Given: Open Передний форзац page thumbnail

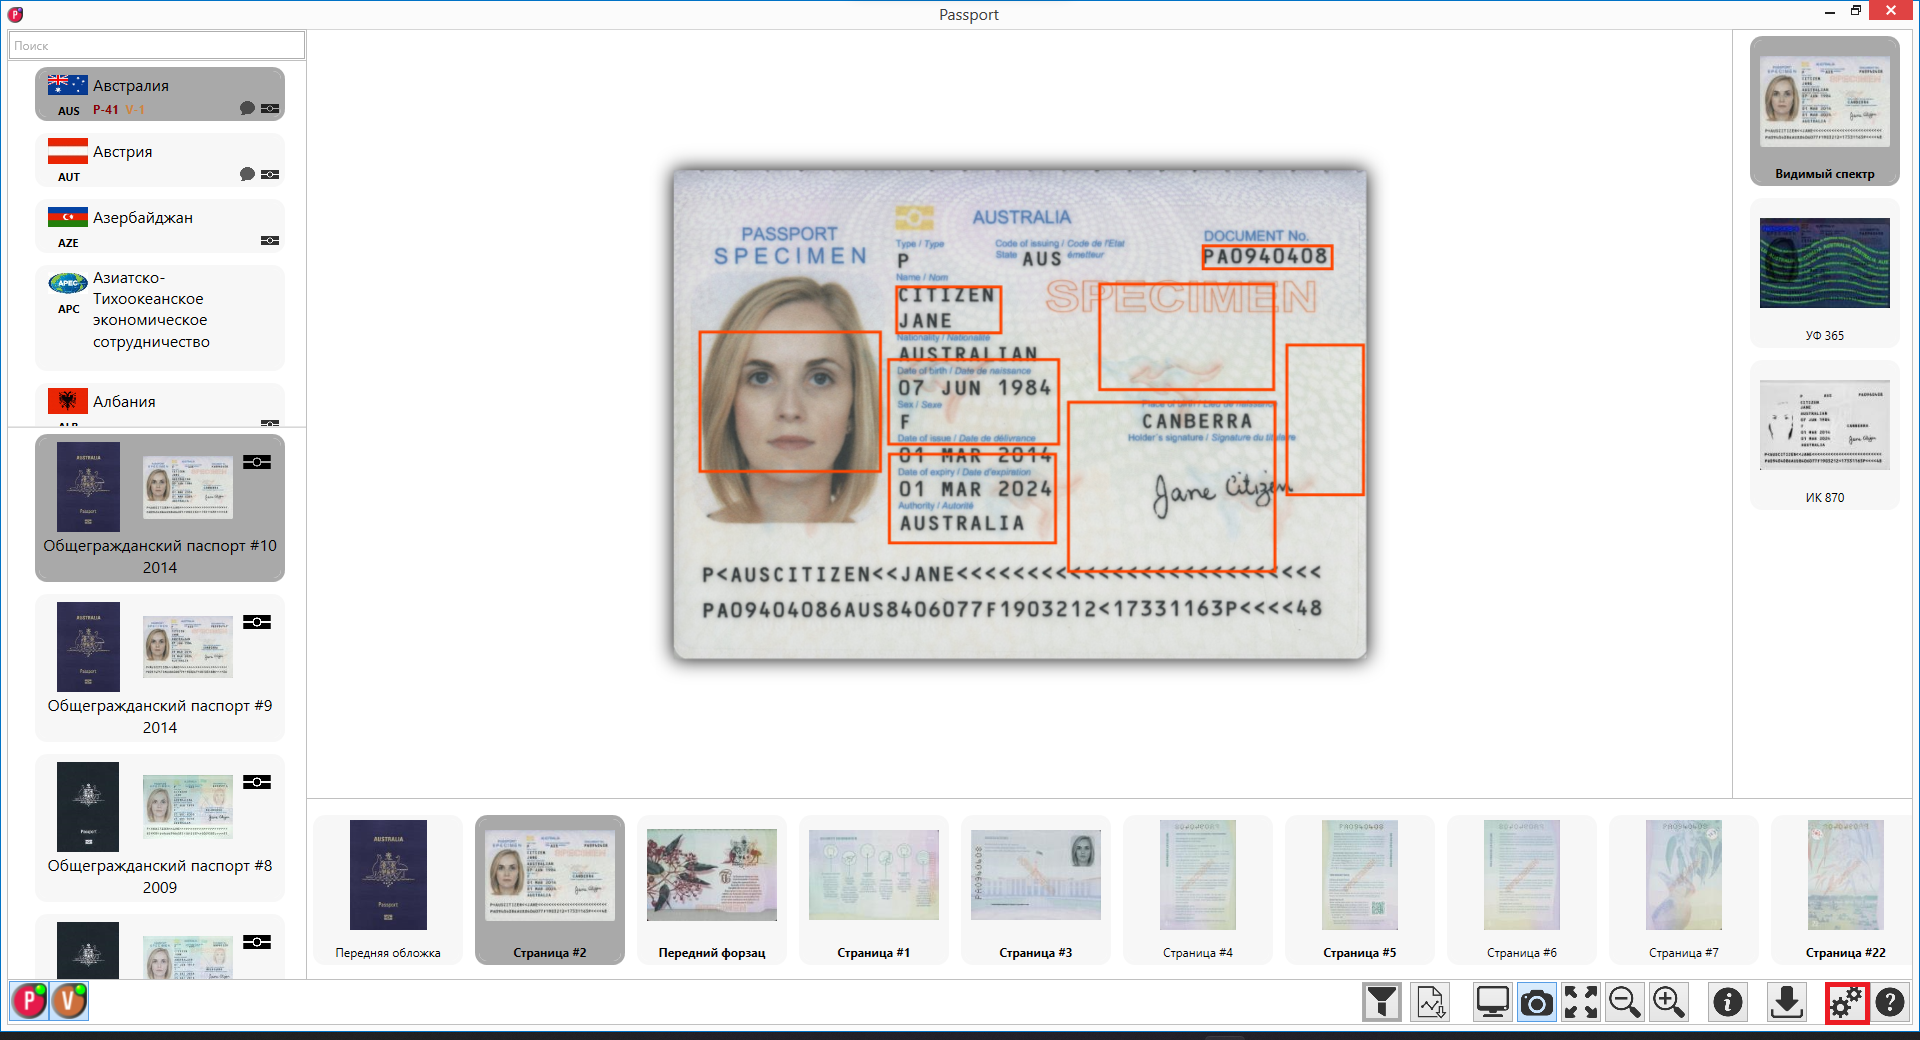Looking at the screenshot, I should (x=712, y=890).
